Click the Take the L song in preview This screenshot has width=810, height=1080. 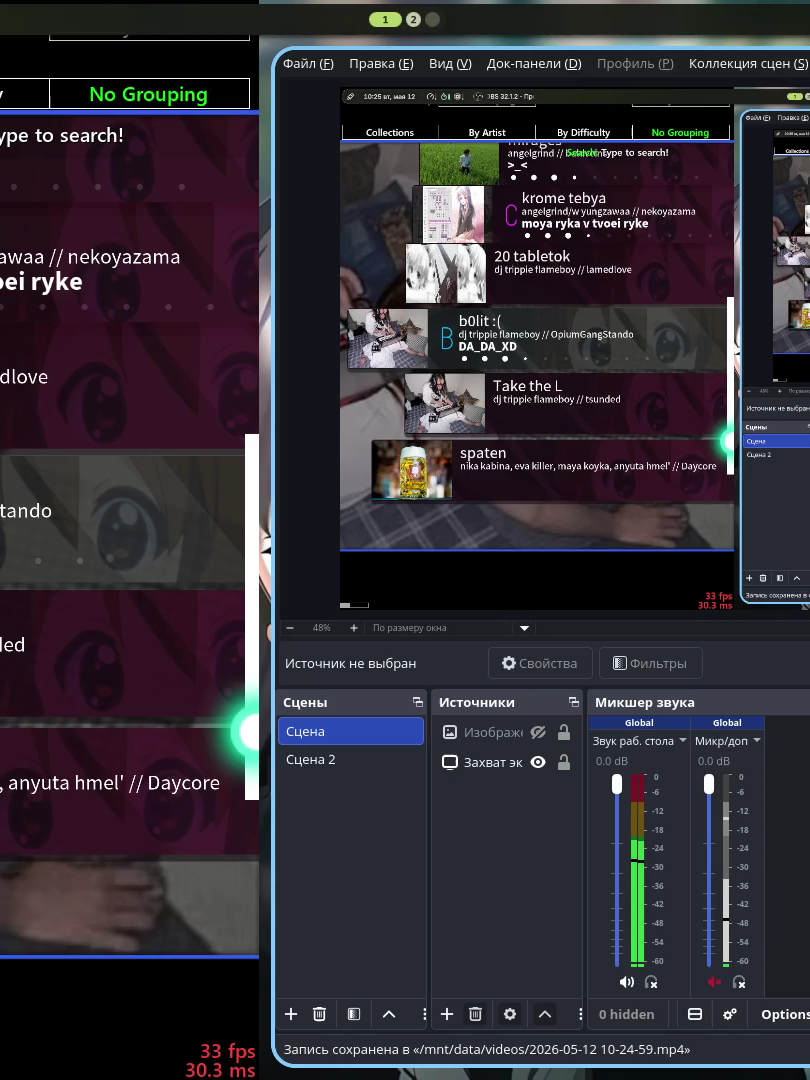pos(569,403)
